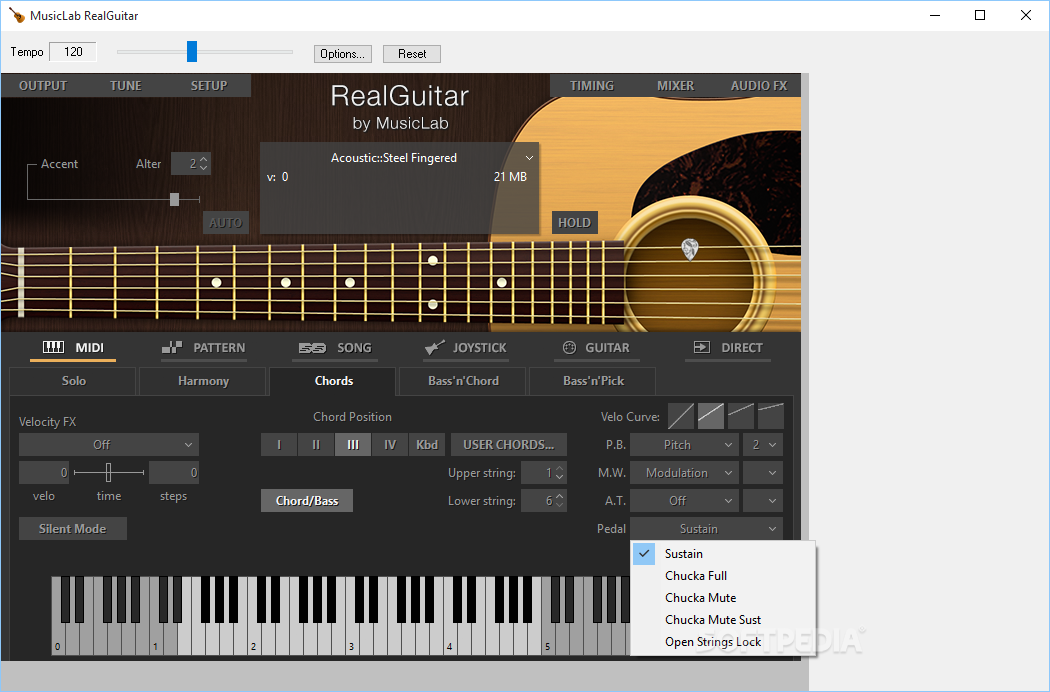
Task: Switch to the DIRECT tab
Action: click(x=728, y=348)
